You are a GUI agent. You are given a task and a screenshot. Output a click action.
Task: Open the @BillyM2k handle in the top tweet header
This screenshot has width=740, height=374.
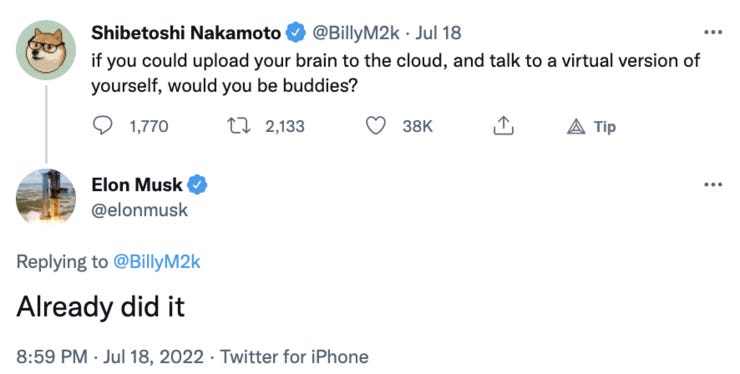click(356, 33)
